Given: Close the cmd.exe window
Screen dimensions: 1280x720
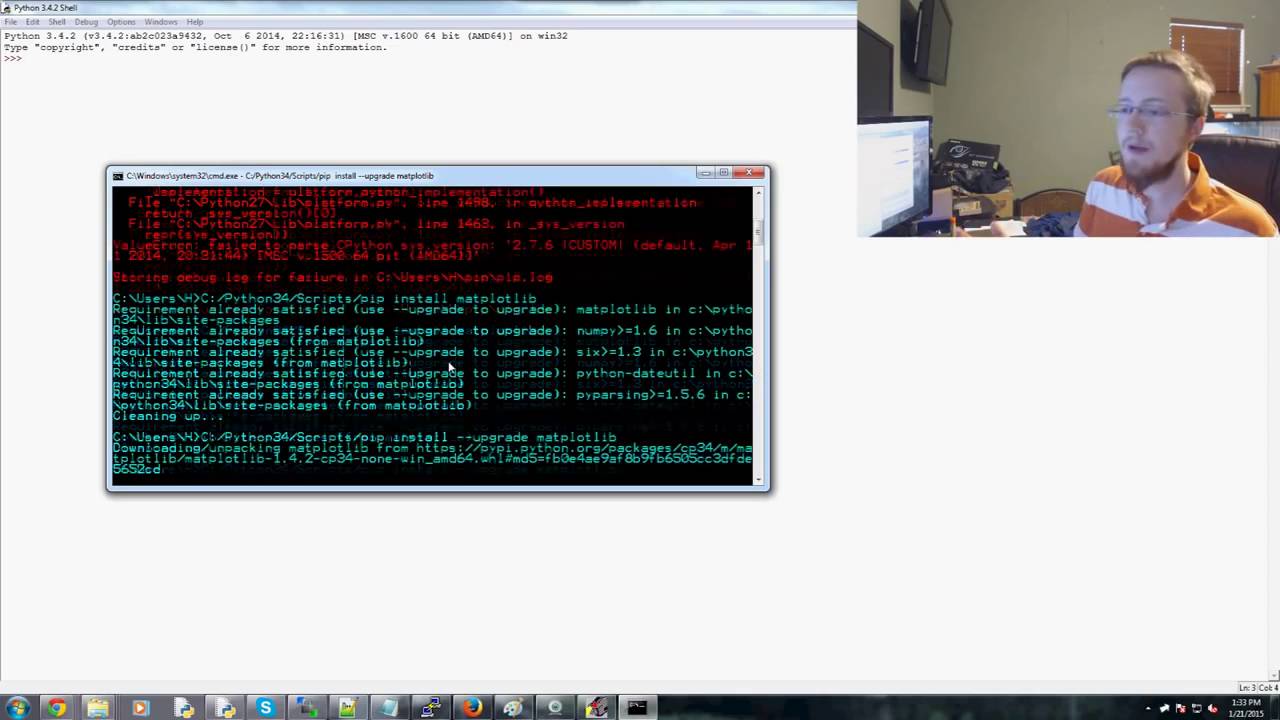Looking at the screenshot, I should coord(748,173).
